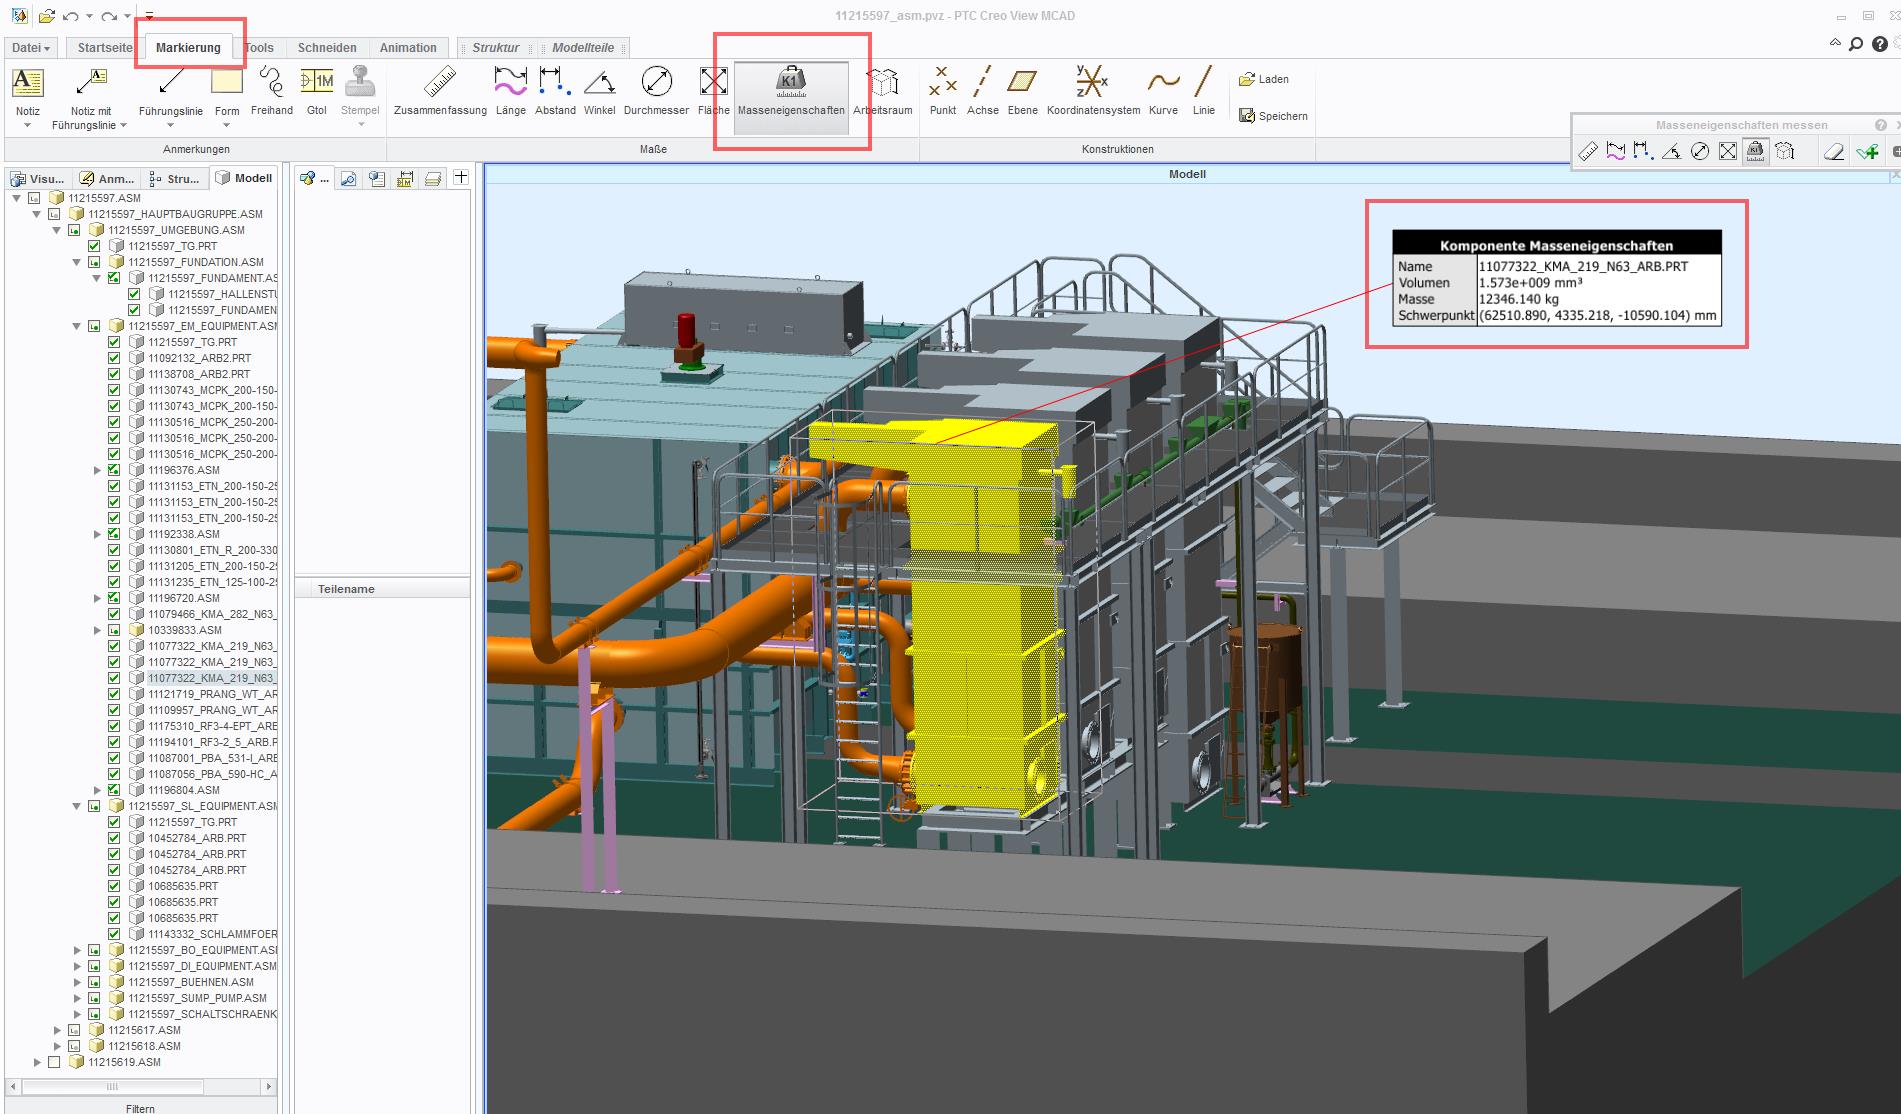The width and height of the screenshot is (1901, 1114).
Task: Create an Ebene construction plane
Action: [1022, 91]
